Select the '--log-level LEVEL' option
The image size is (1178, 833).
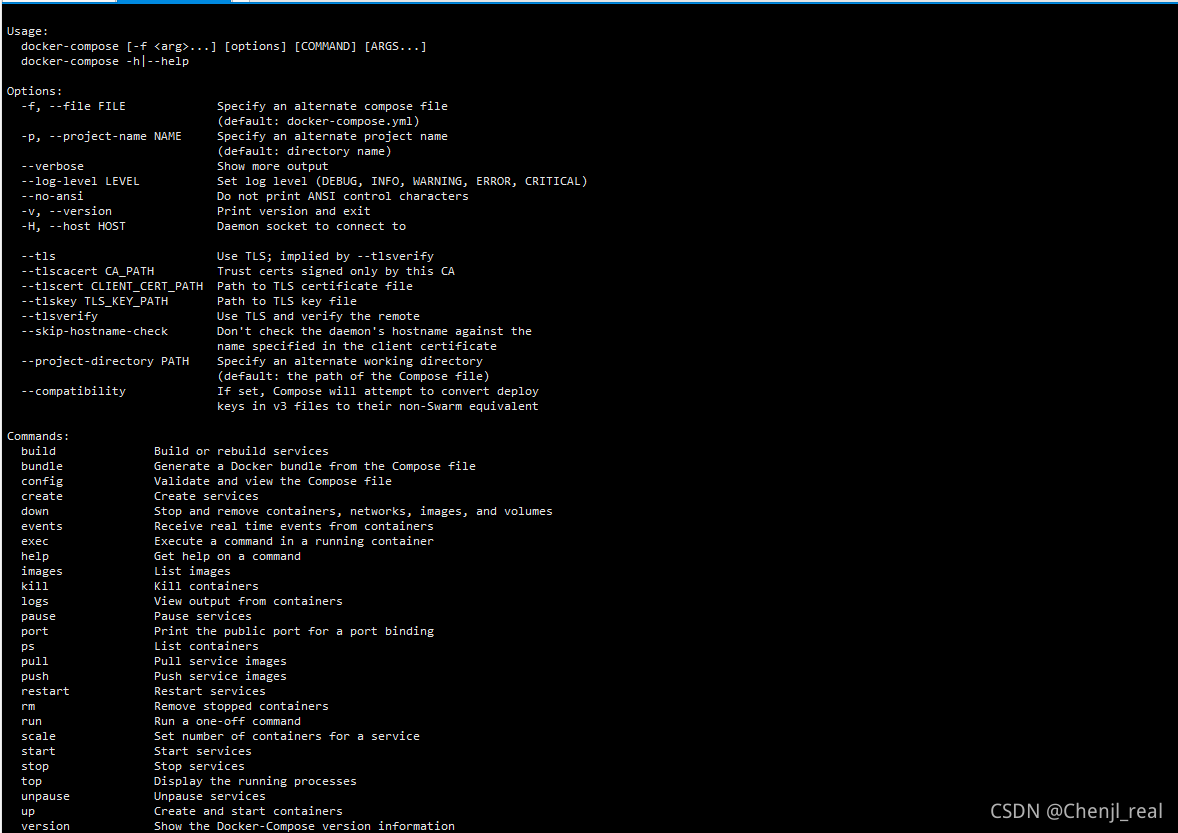point(80,182)
